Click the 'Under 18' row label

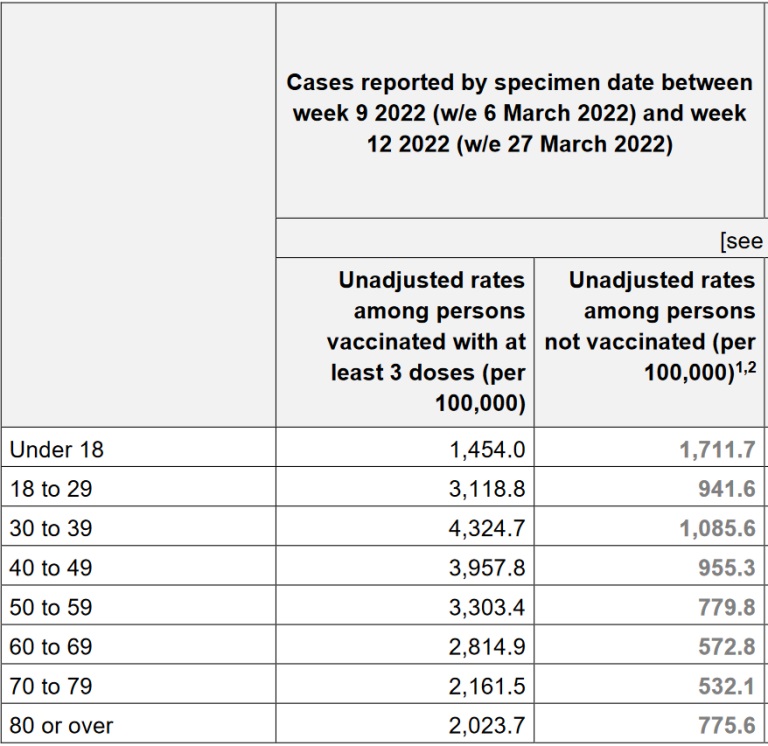56,450
